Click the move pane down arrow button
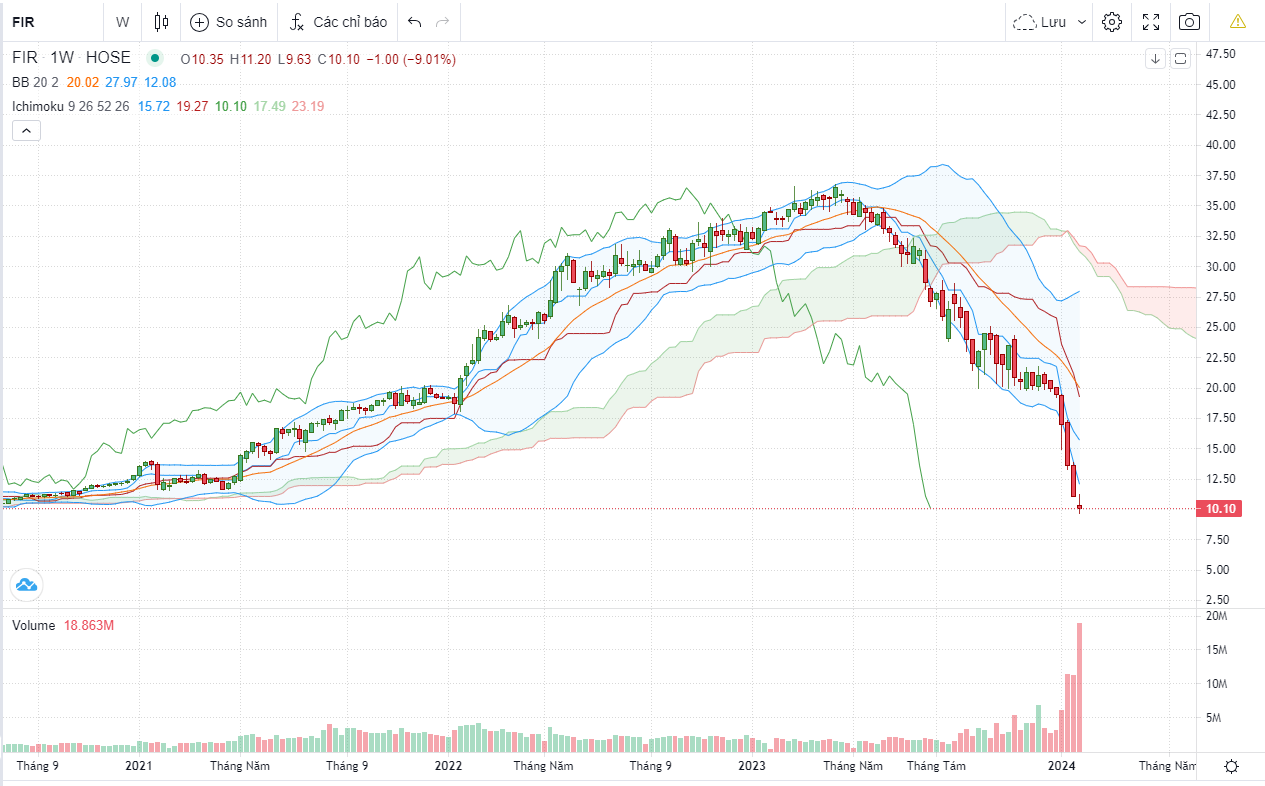Screen dimensions: 1265x786 1155,59
